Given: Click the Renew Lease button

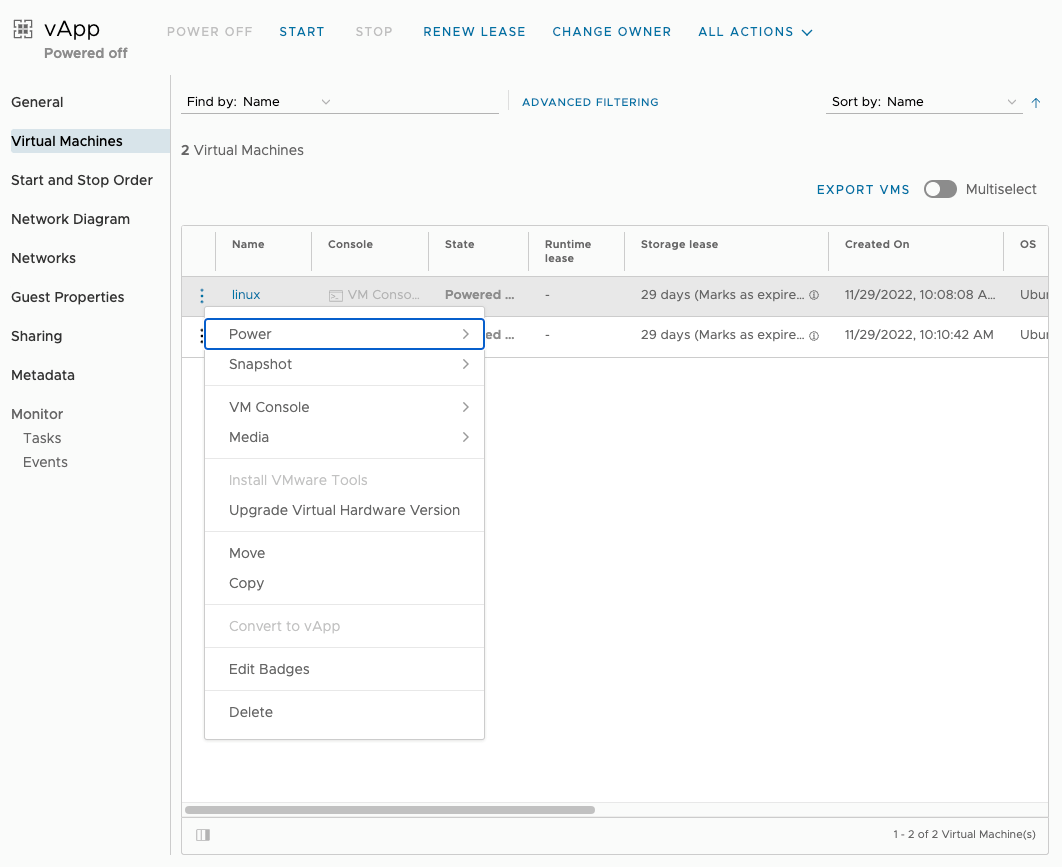Looking at the screenshot, I should [x=474, y=32].
